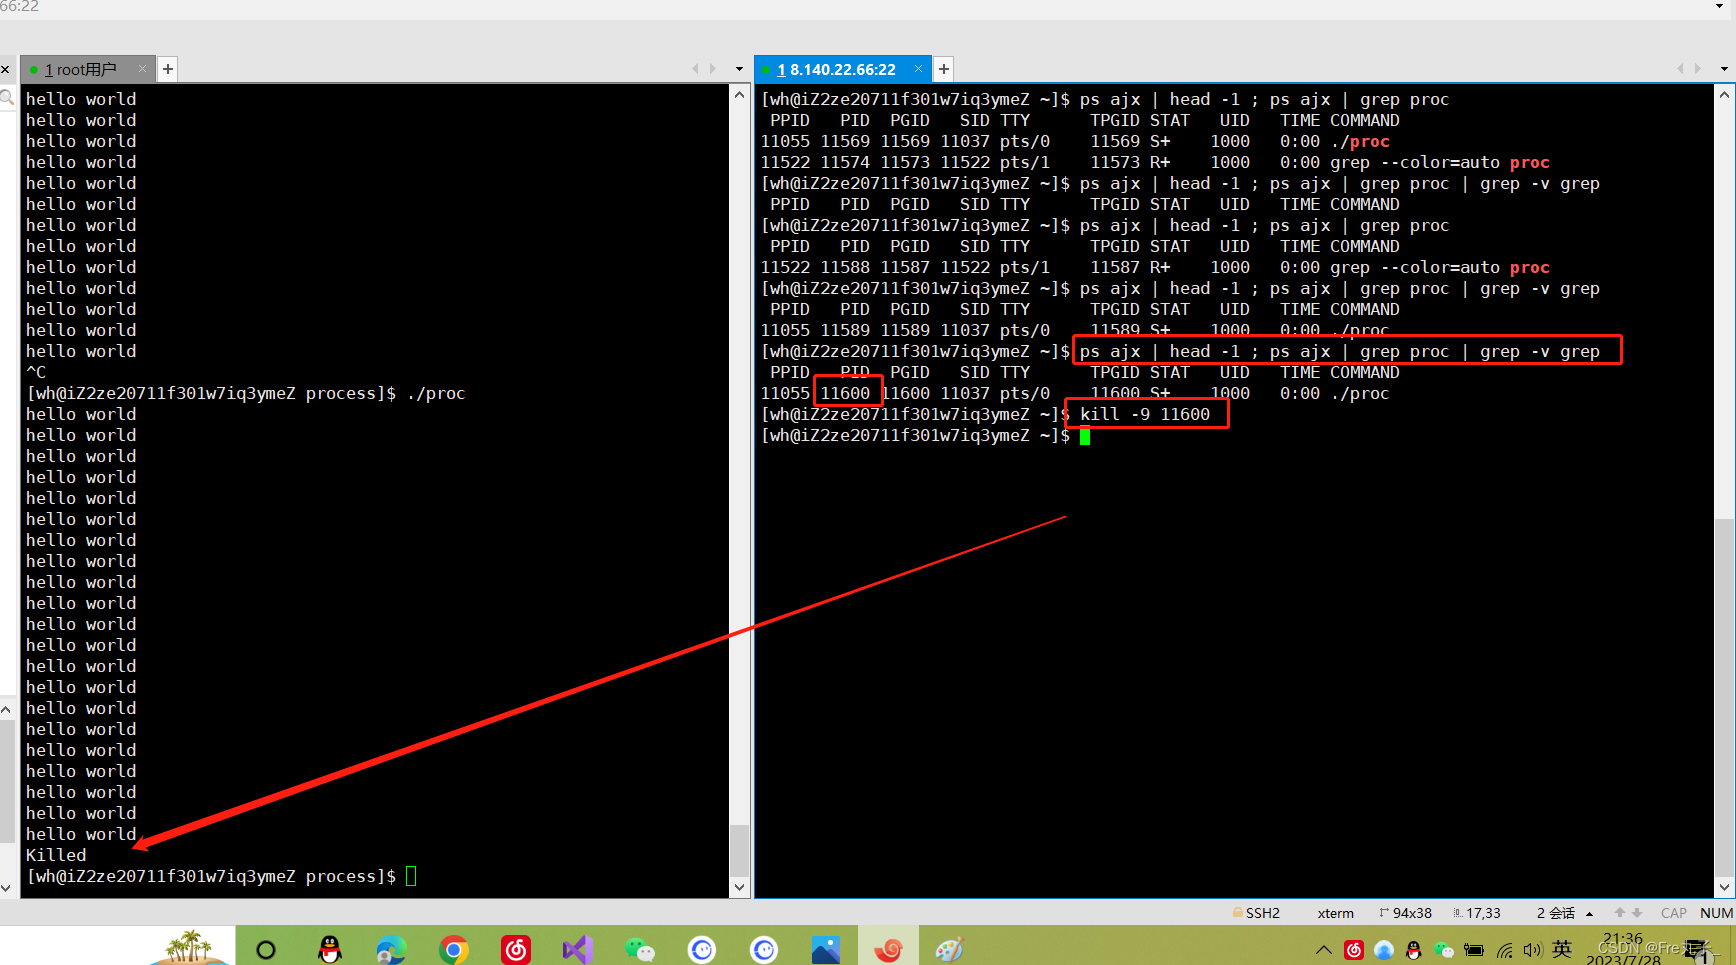Open Microsoft Edge from the taskbar
1736x965 pixels.
pyautogui.click(x=391, y=949)
